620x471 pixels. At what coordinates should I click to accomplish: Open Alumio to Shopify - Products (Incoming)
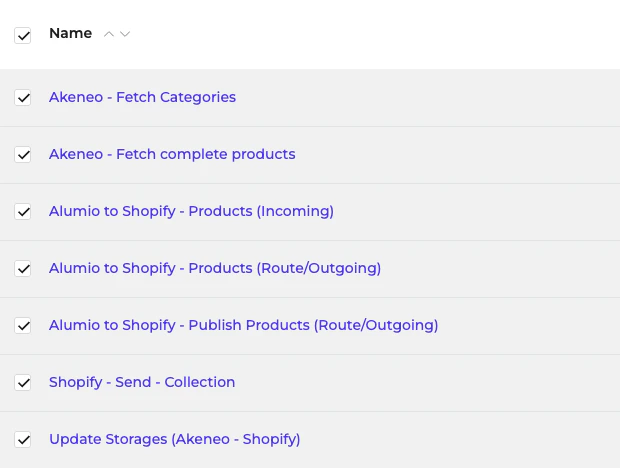click(x=191, y=212)
